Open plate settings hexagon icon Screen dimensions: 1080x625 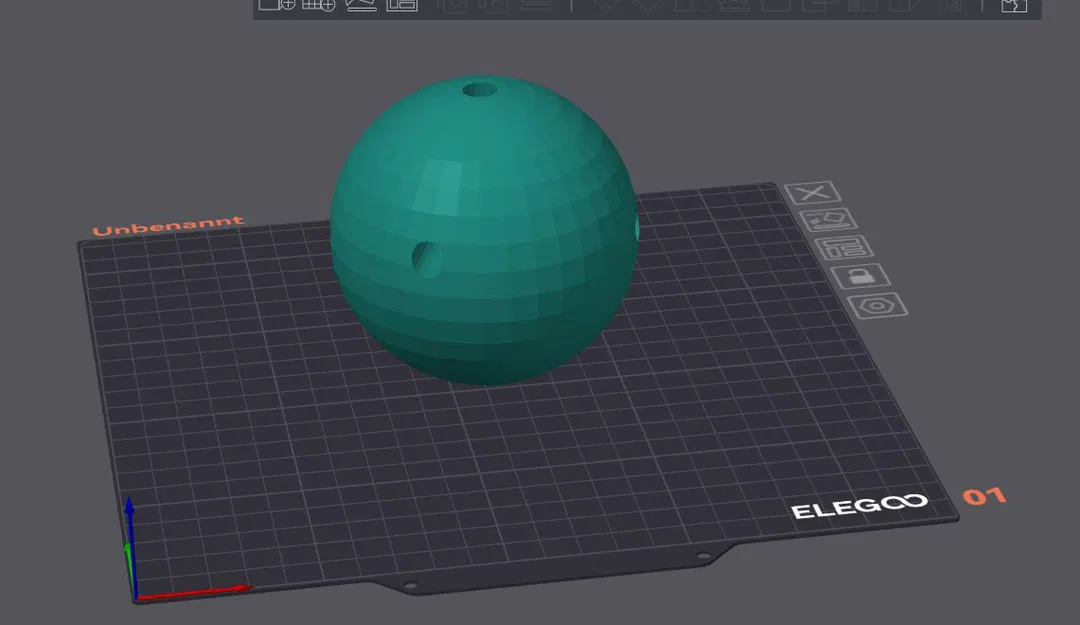(x=877, y=306)
